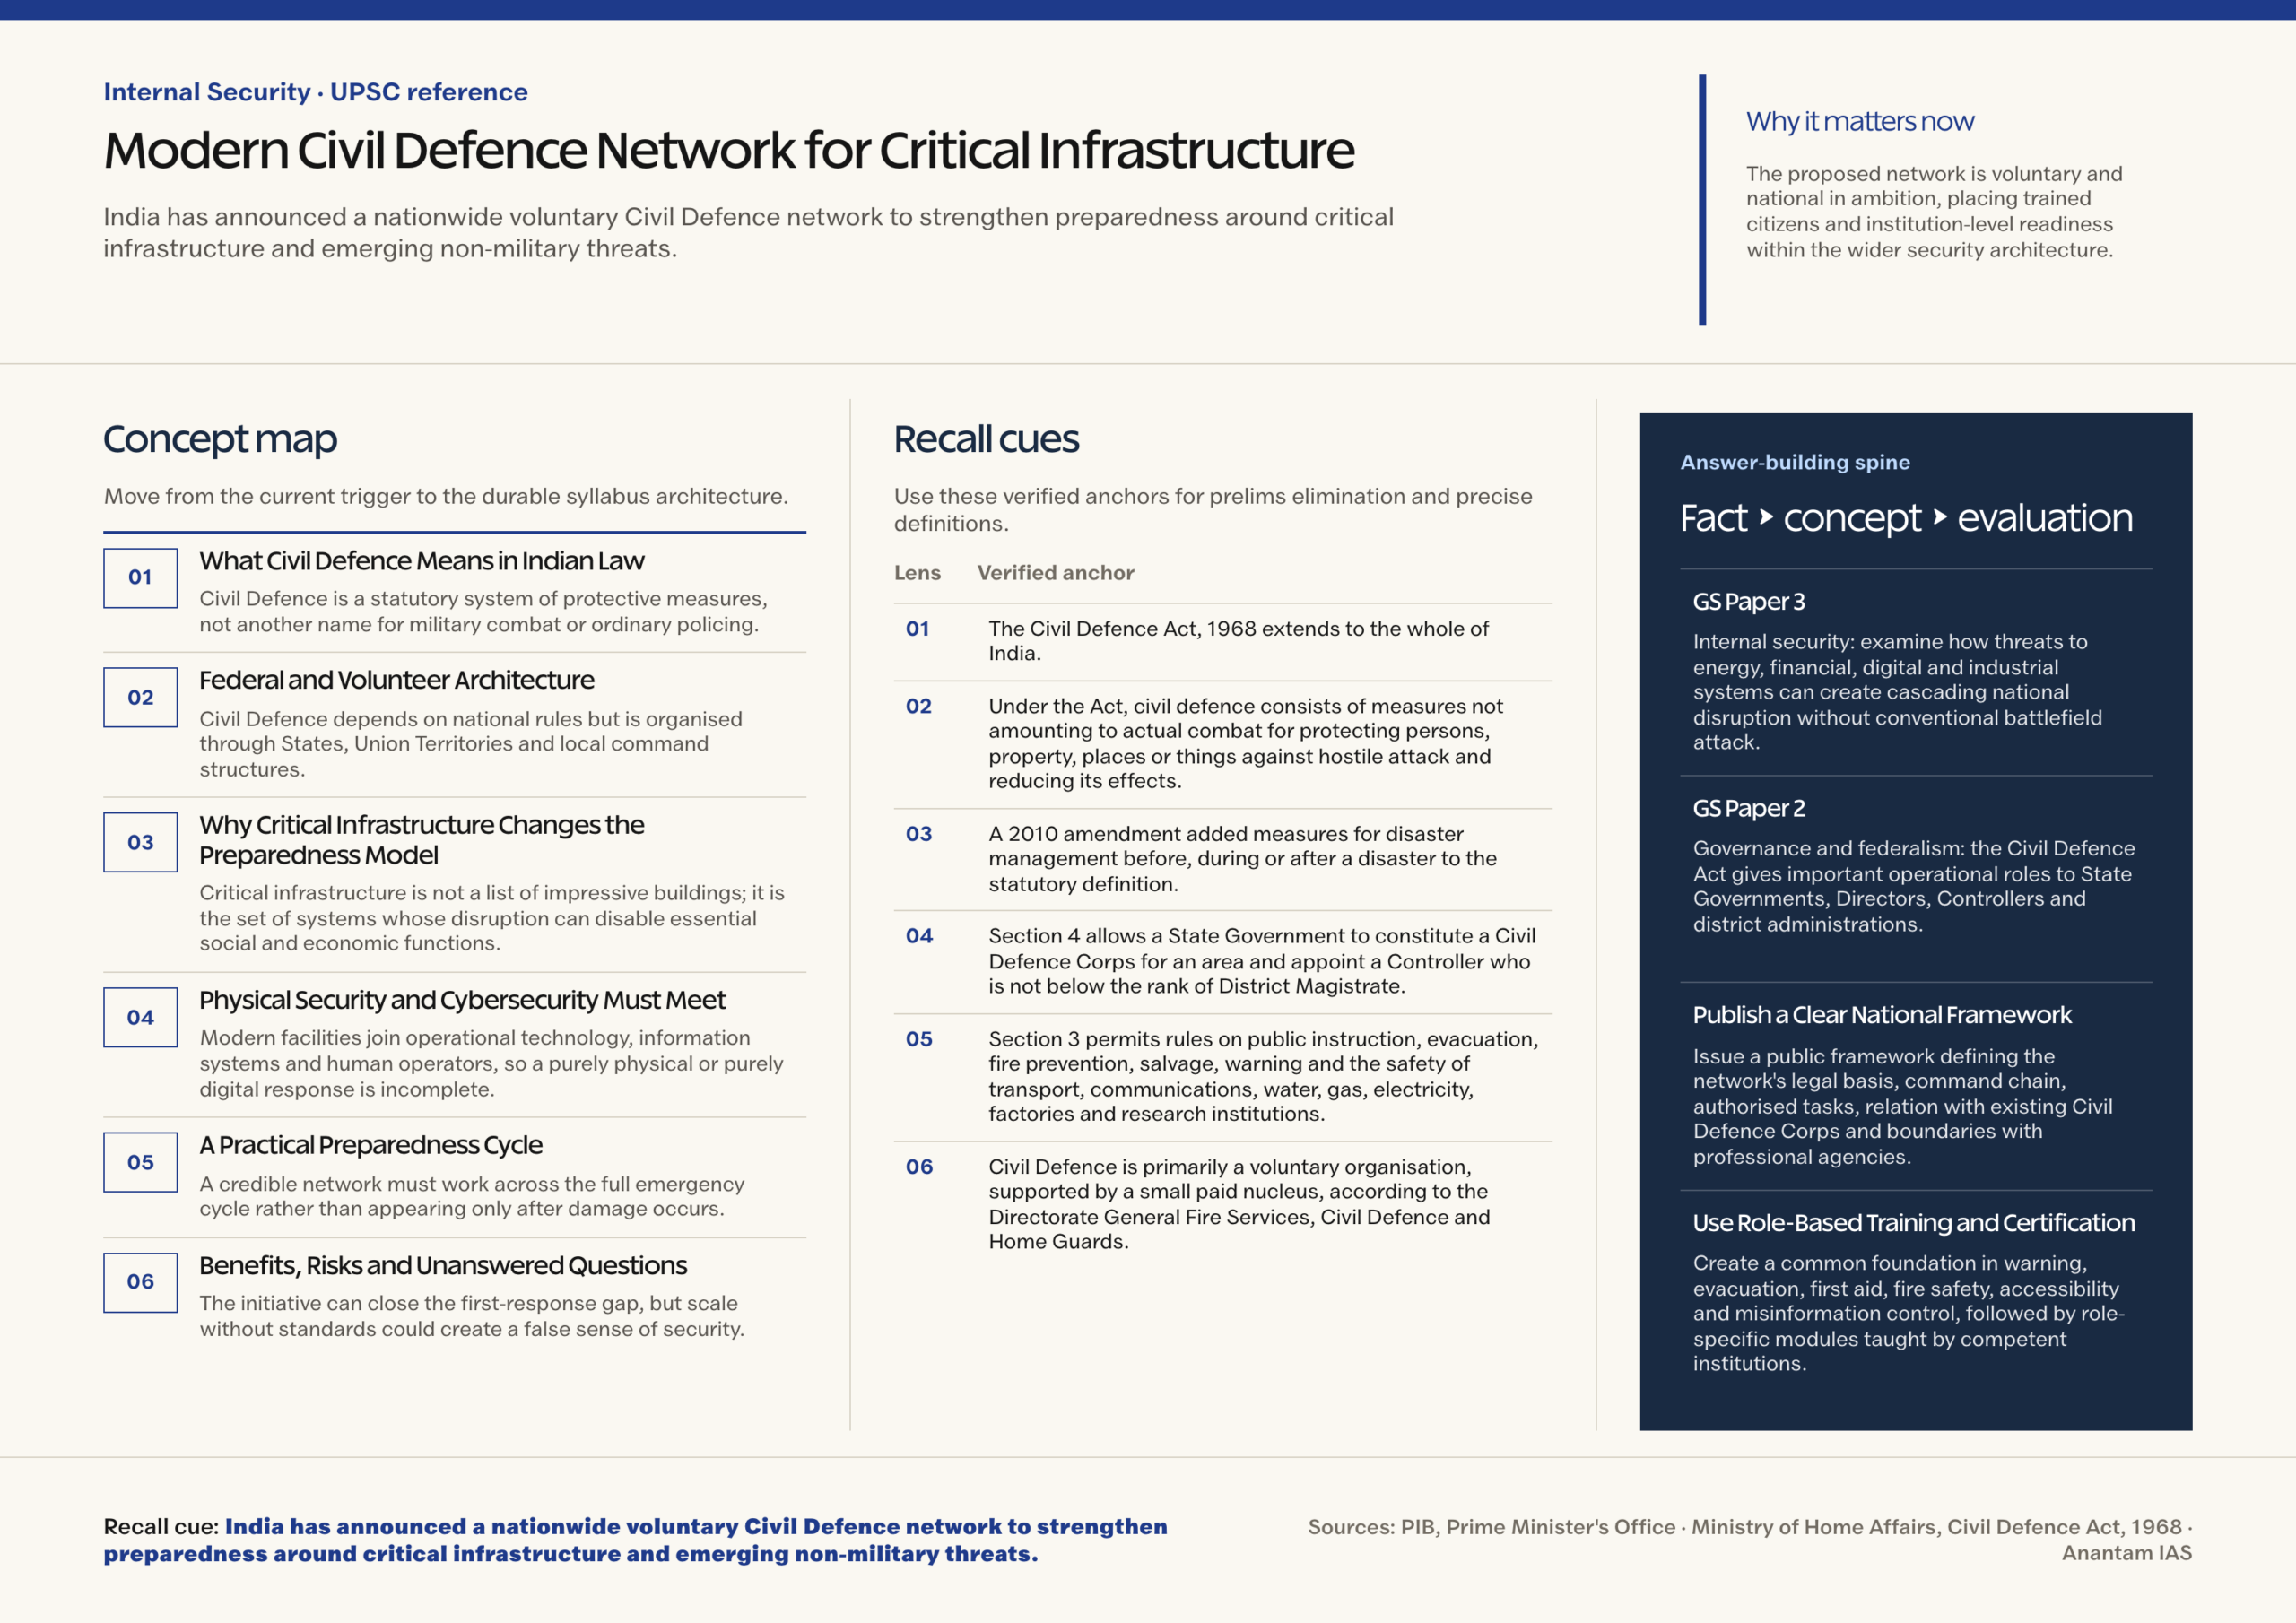Click the 'GS Paper 2' heading
The height and width of the screenshot is (1623, 2296).
[1748, 808]
